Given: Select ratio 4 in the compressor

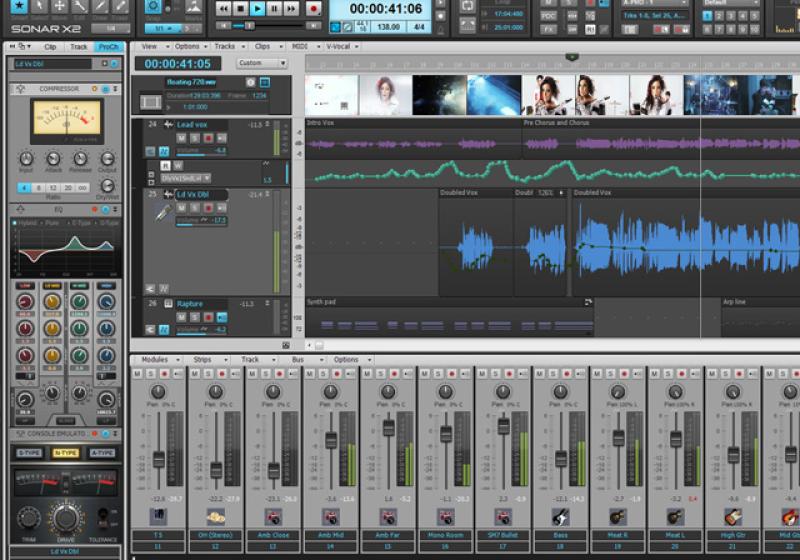Looking at the screenshot, I should [24, 188].
